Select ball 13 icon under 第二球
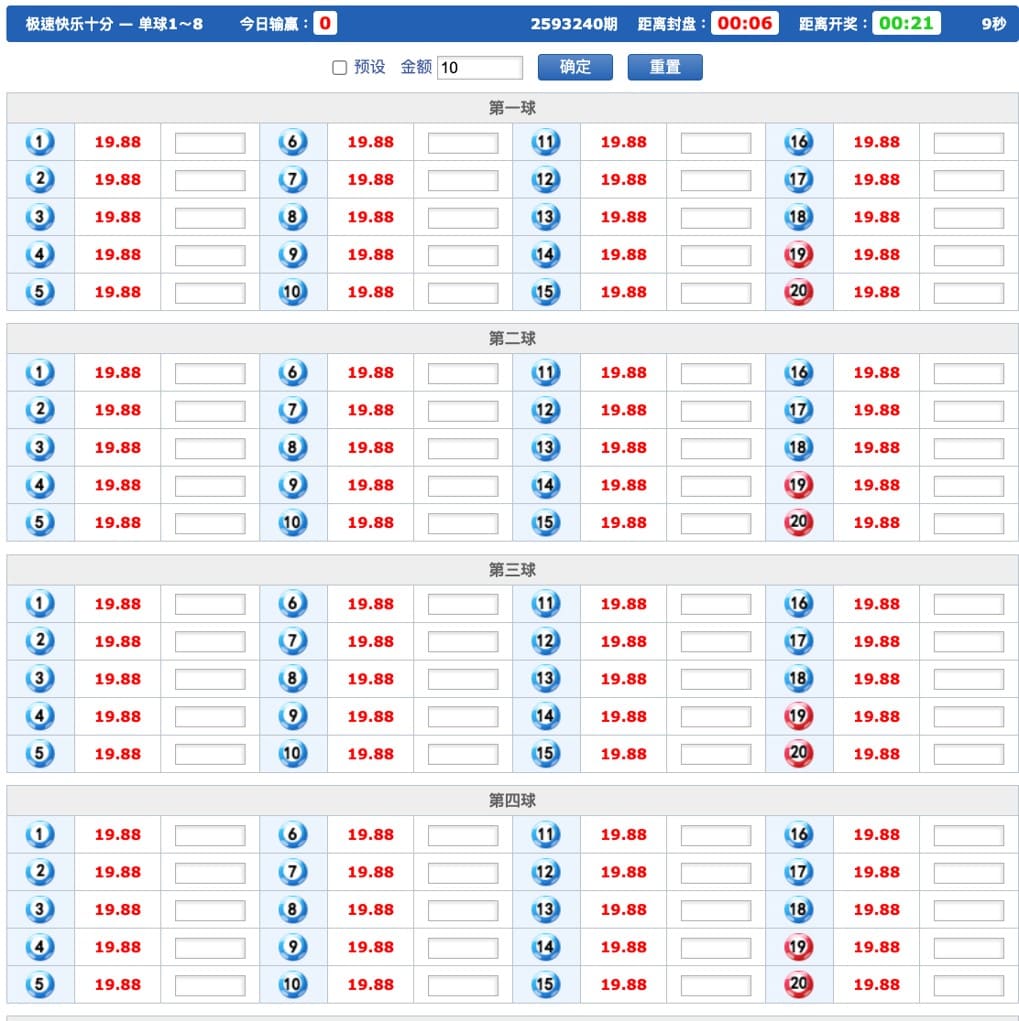 tap(546, 447)
